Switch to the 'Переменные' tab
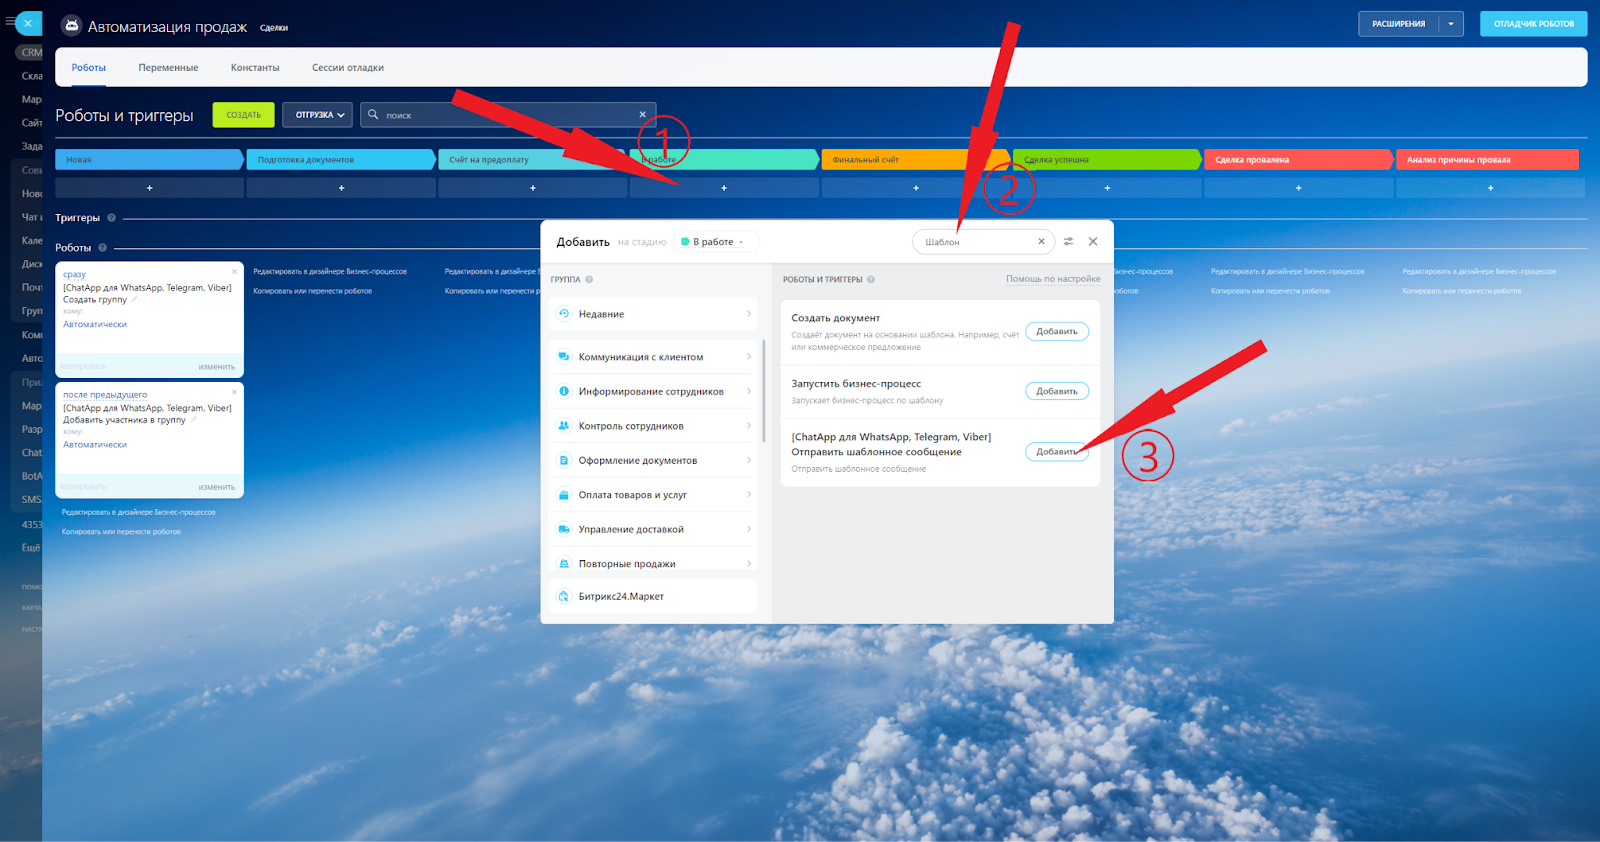 click(168, 68)
